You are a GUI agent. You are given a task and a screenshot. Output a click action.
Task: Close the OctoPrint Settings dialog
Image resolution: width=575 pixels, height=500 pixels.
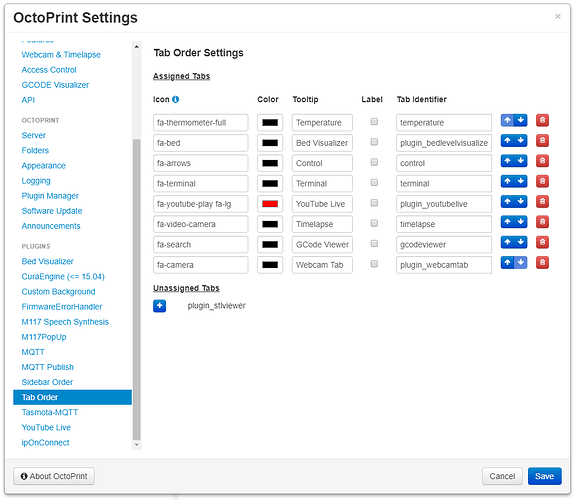(x=558, y=17)
